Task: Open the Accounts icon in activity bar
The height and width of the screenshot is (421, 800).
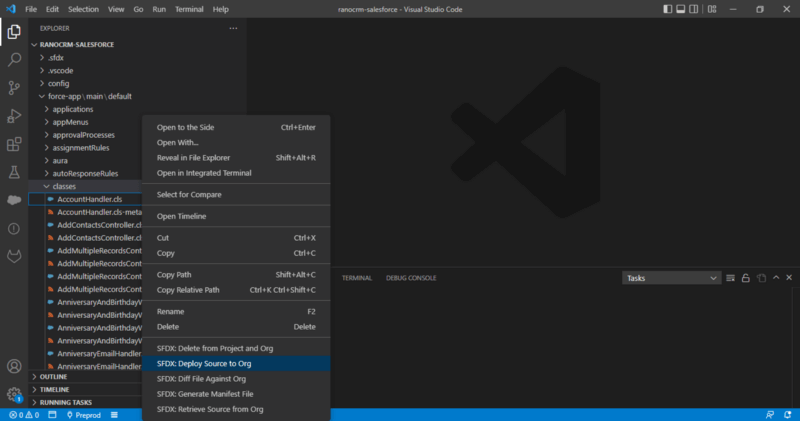Action: [14, 366]
